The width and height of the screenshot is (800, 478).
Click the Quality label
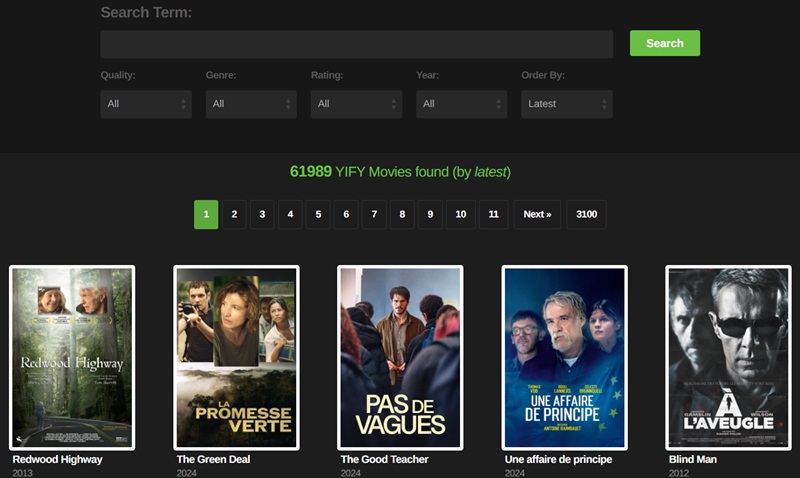[x=118, y=75]
